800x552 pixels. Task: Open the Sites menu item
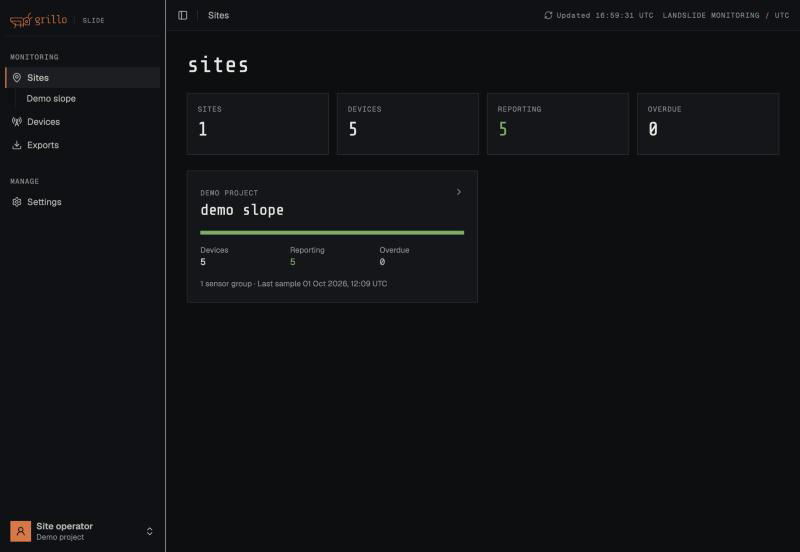tap(83, 78)
